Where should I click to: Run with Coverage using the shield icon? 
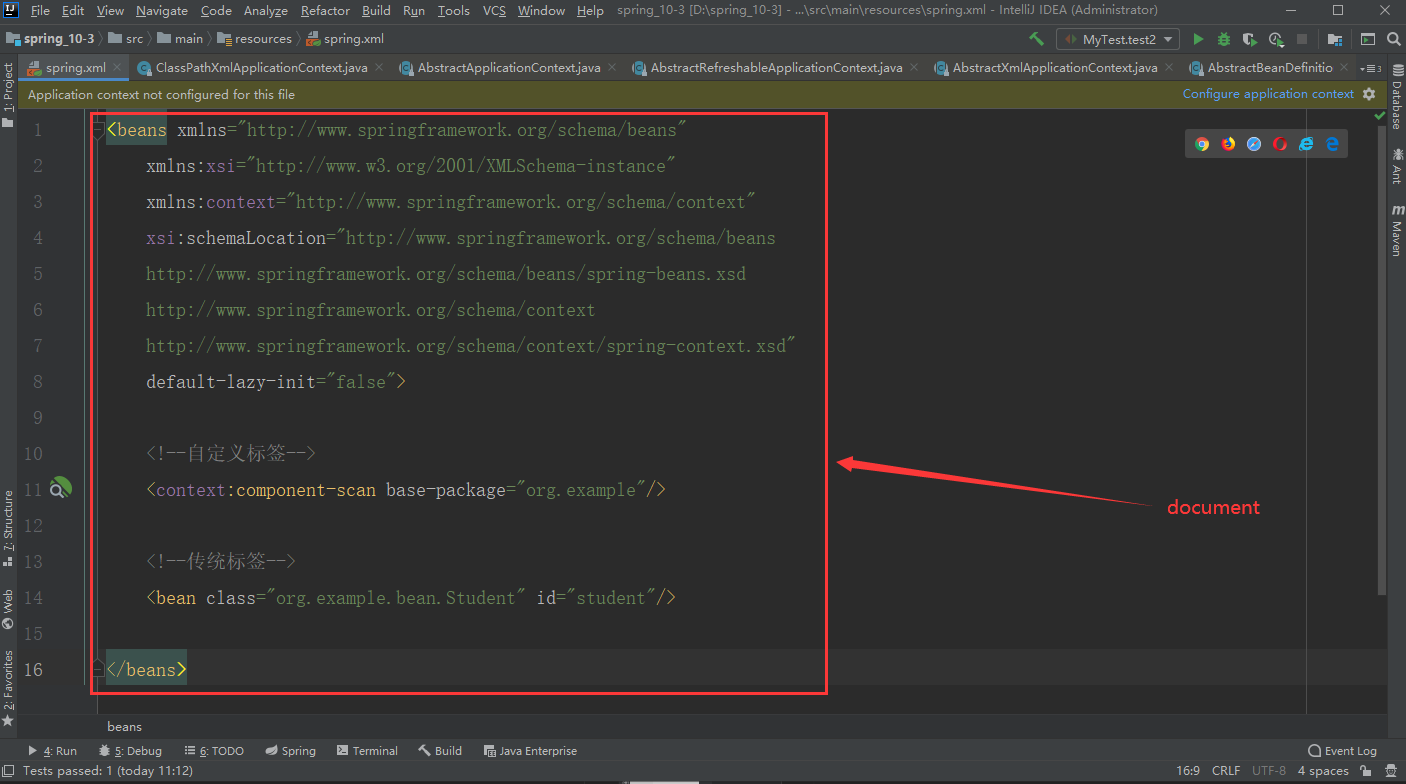(1250, 39)
